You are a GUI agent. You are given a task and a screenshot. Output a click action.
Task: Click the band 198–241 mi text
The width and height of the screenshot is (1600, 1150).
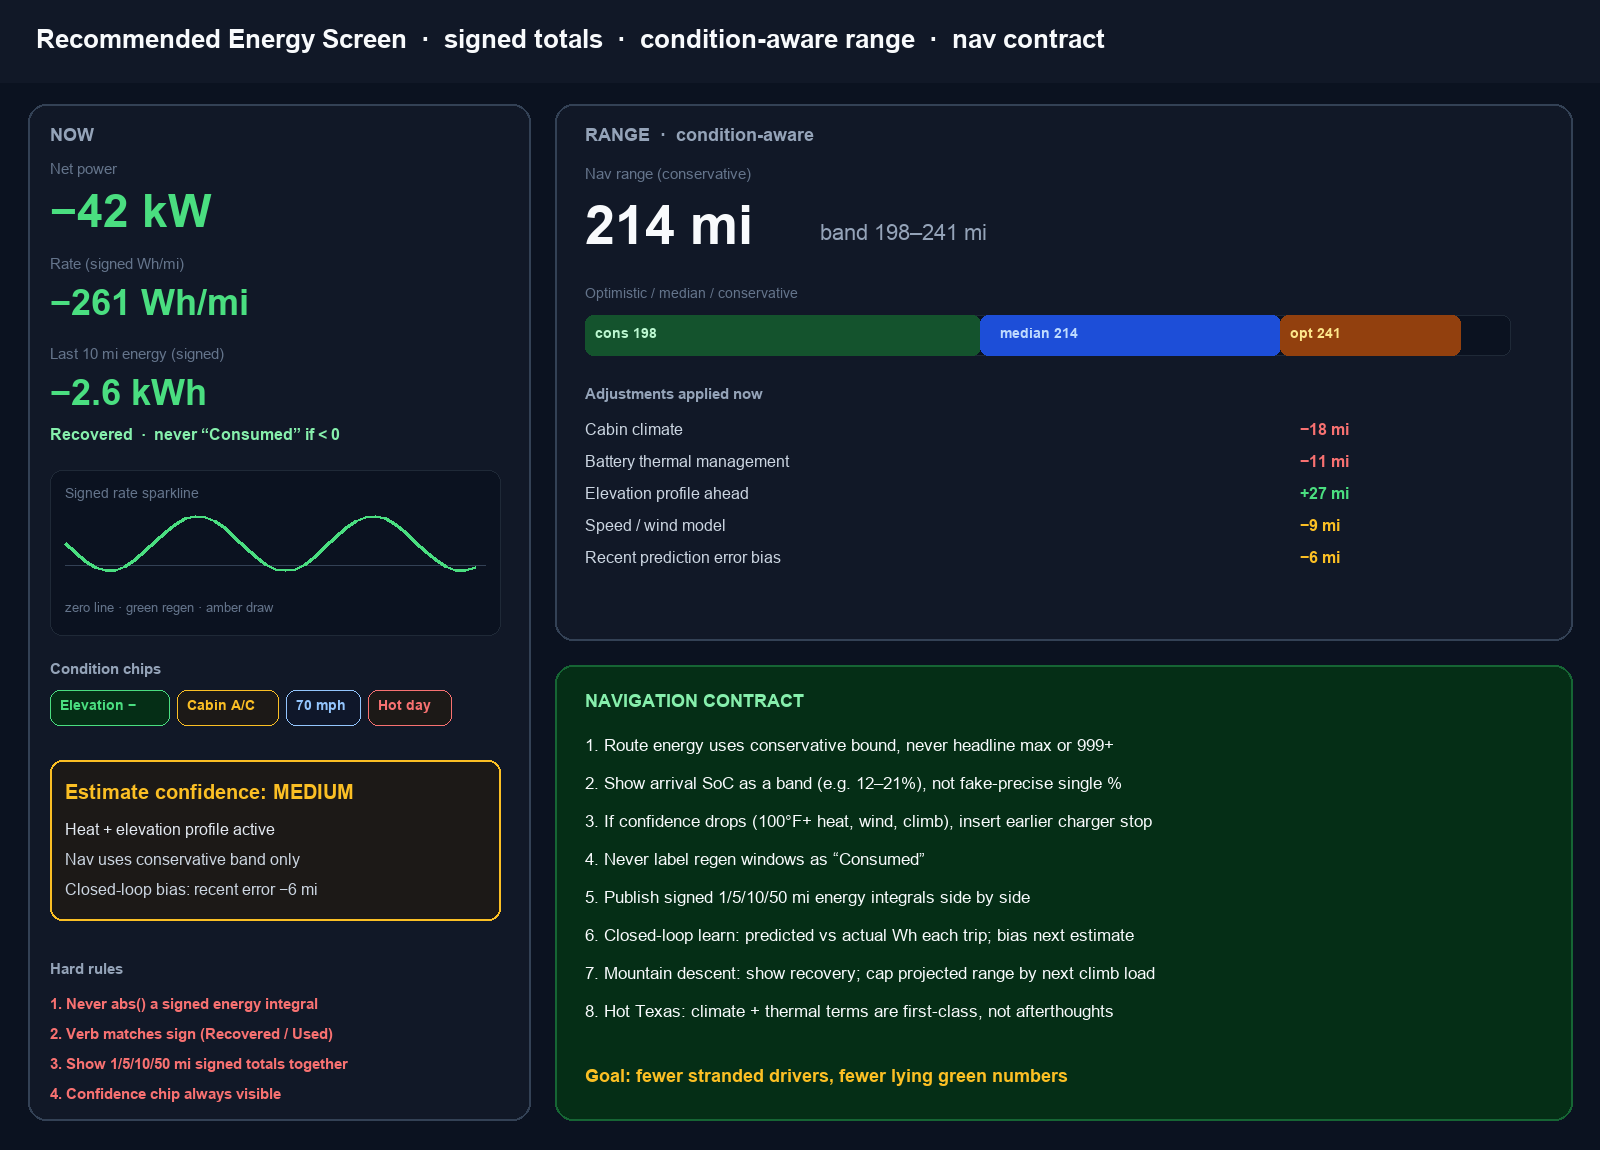tap(903, 233)
